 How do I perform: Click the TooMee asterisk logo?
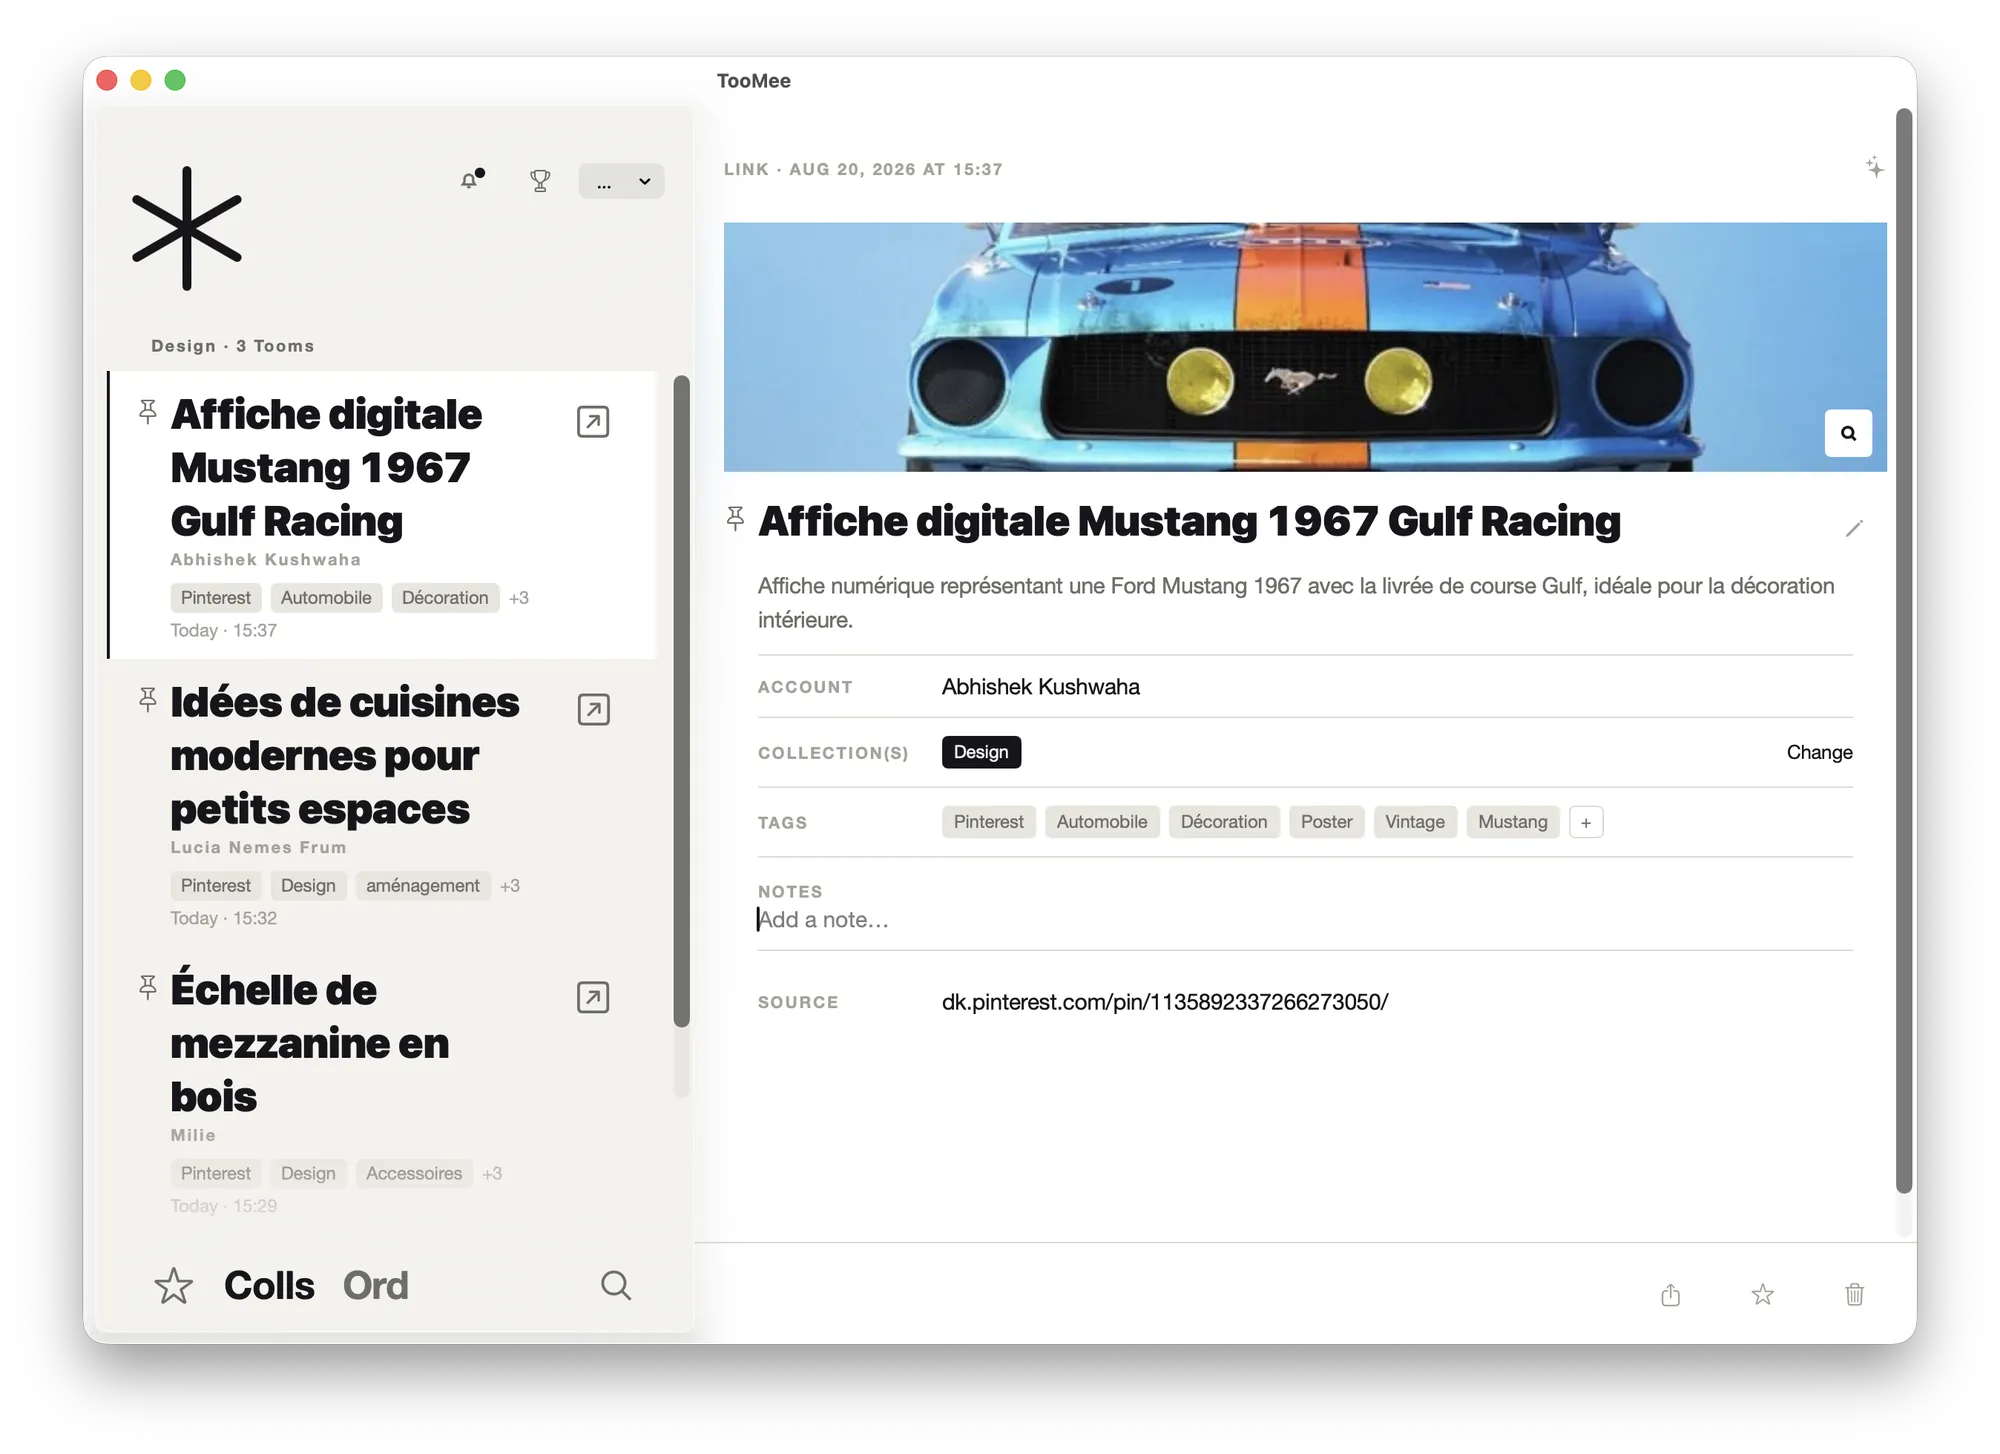click(x=187, y=228)
